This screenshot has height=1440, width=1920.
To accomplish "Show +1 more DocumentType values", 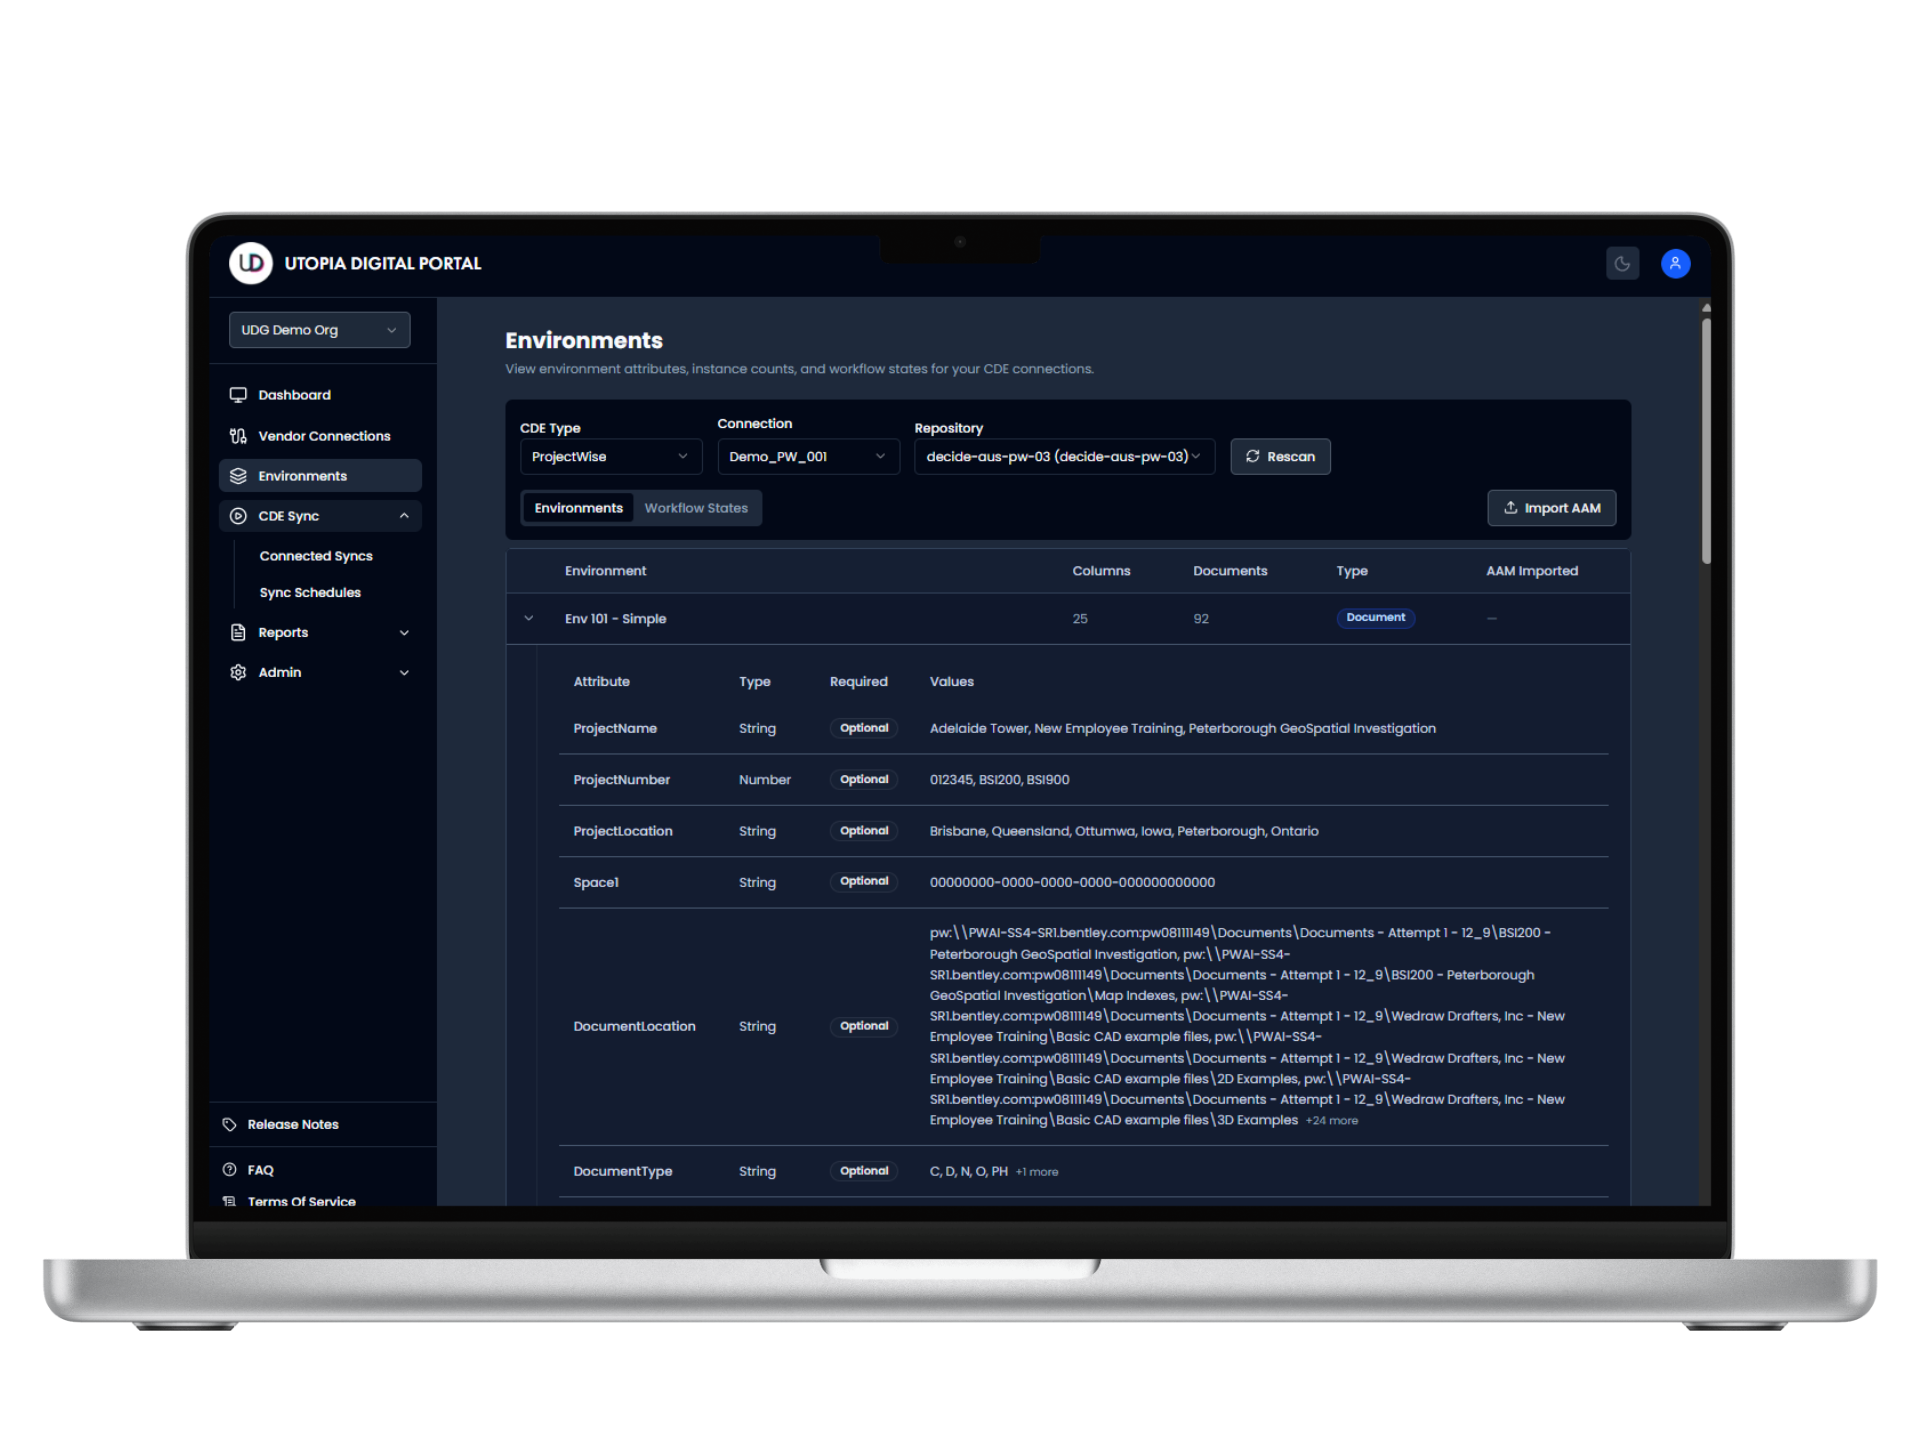I will pos(1037,1171).
